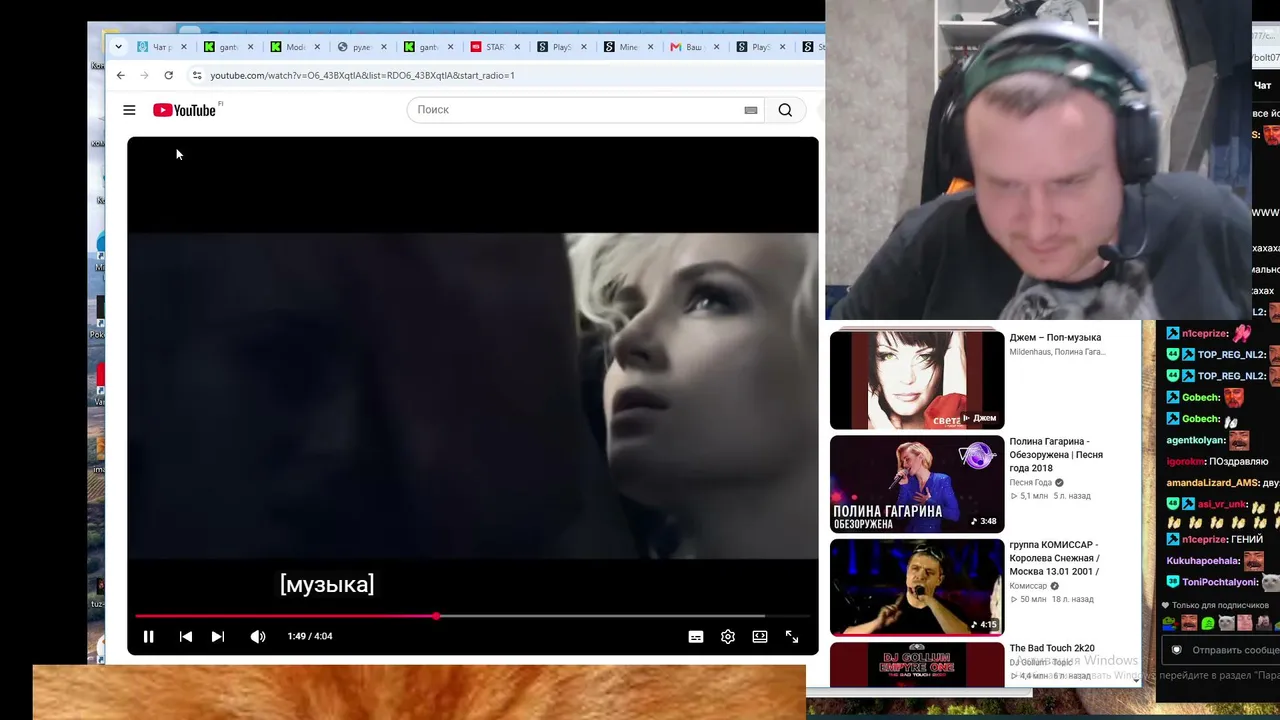Click username amandaLizard_AMS in chat
Image resolution: width=1280 pixels, height=720 pixels.
(1212, 483)
